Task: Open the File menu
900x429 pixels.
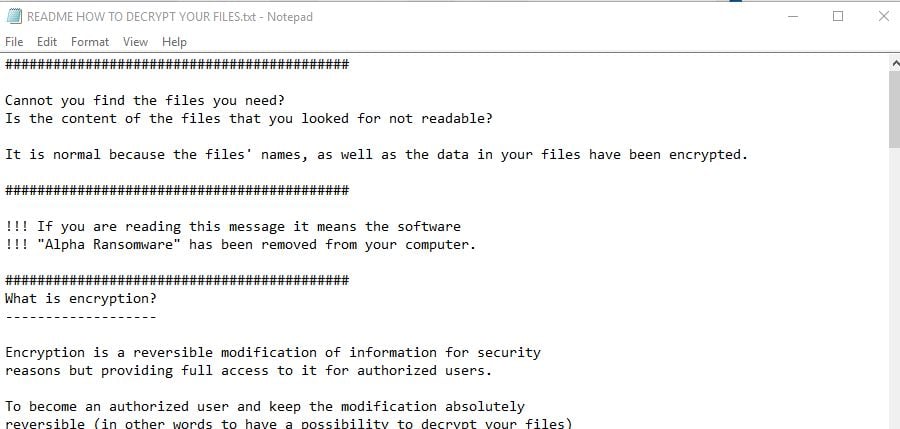Action: pos(14,42)
